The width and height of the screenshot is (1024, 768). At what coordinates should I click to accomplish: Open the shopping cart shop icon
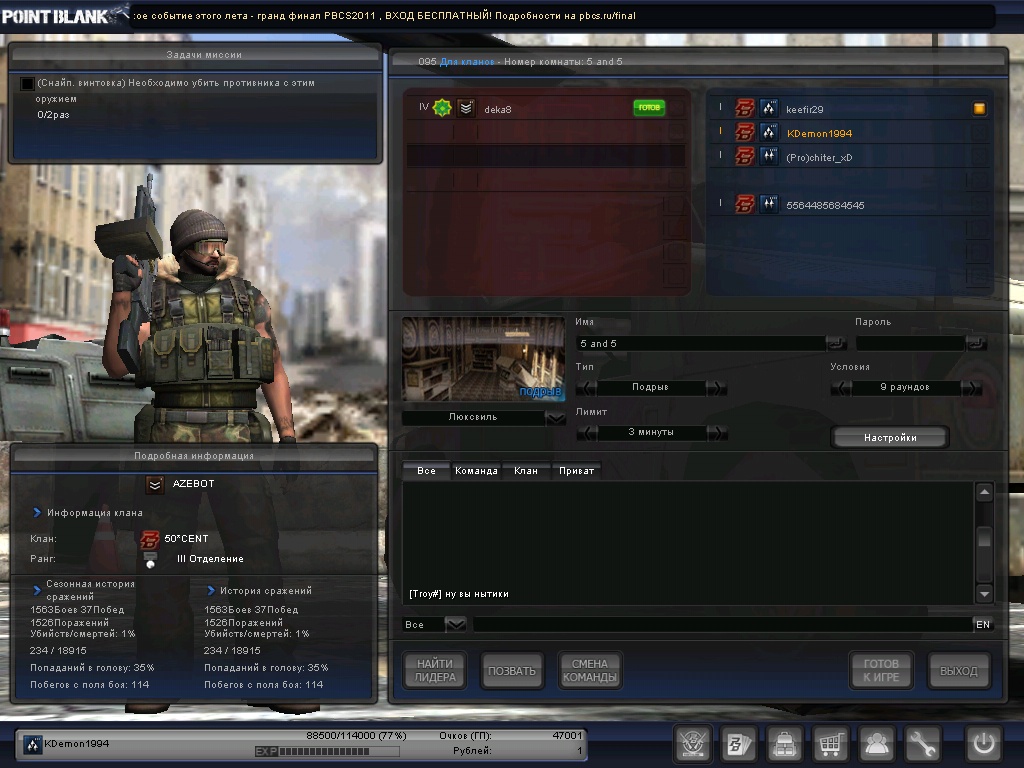pos(830,744)
